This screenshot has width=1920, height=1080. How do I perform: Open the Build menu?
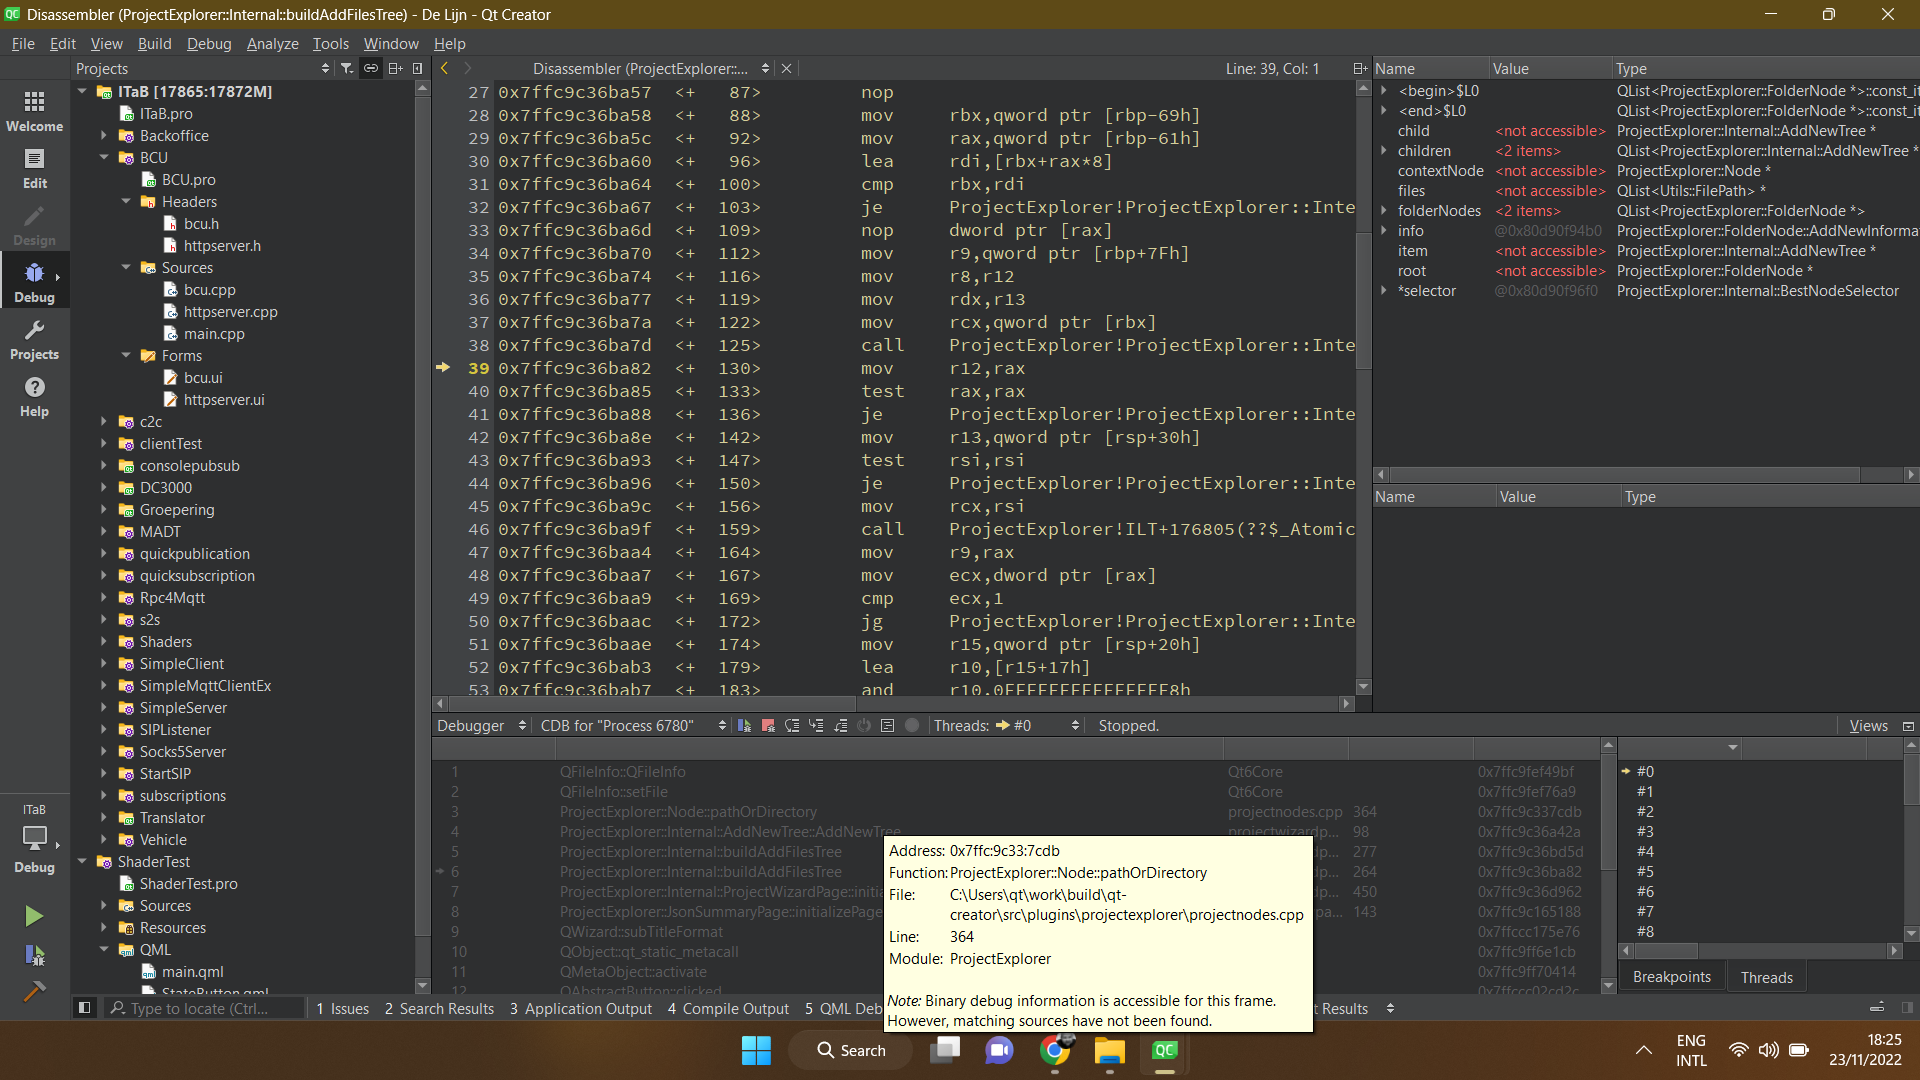(x=154, y=43)
